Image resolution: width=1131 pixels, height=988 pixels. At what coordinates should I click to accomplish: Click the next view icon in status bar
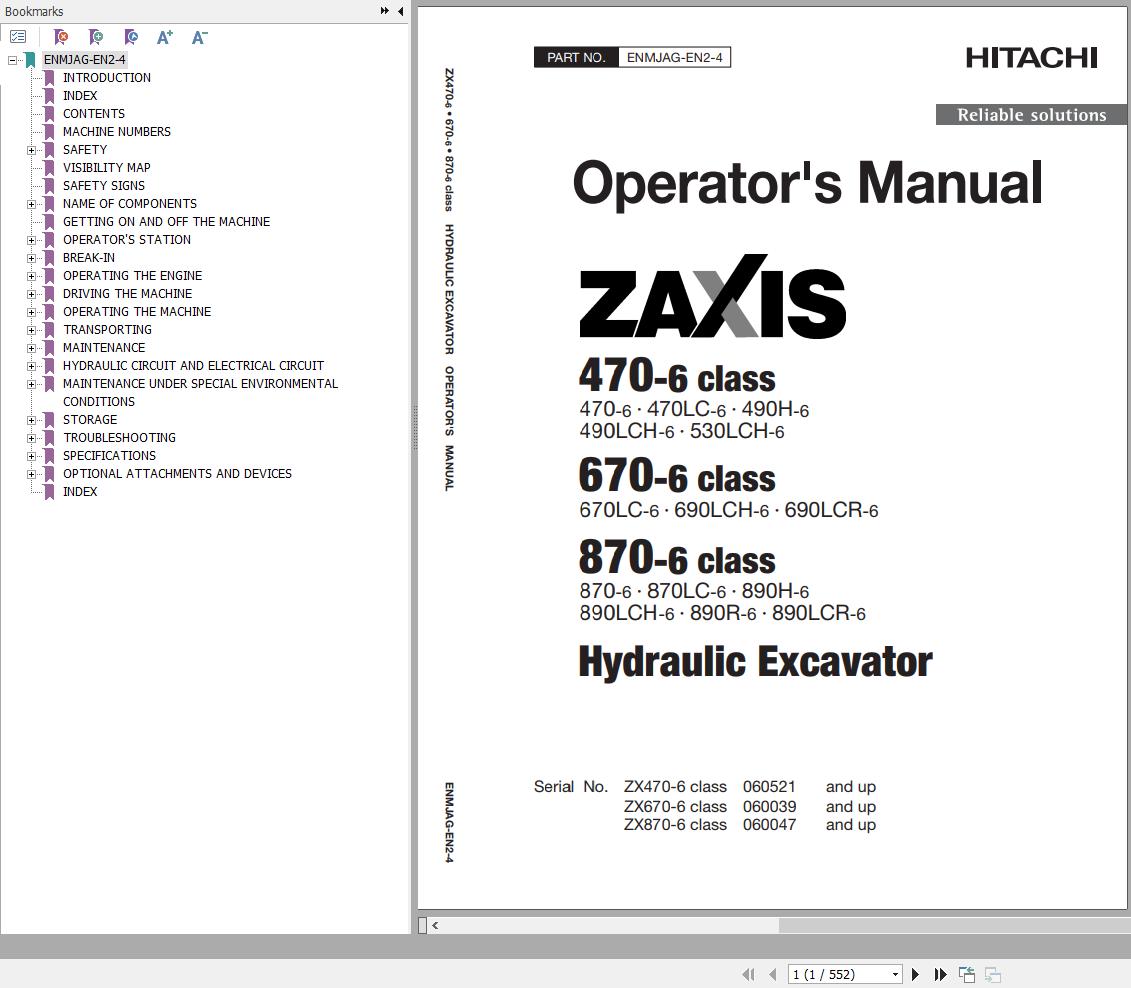click(993, 974)
